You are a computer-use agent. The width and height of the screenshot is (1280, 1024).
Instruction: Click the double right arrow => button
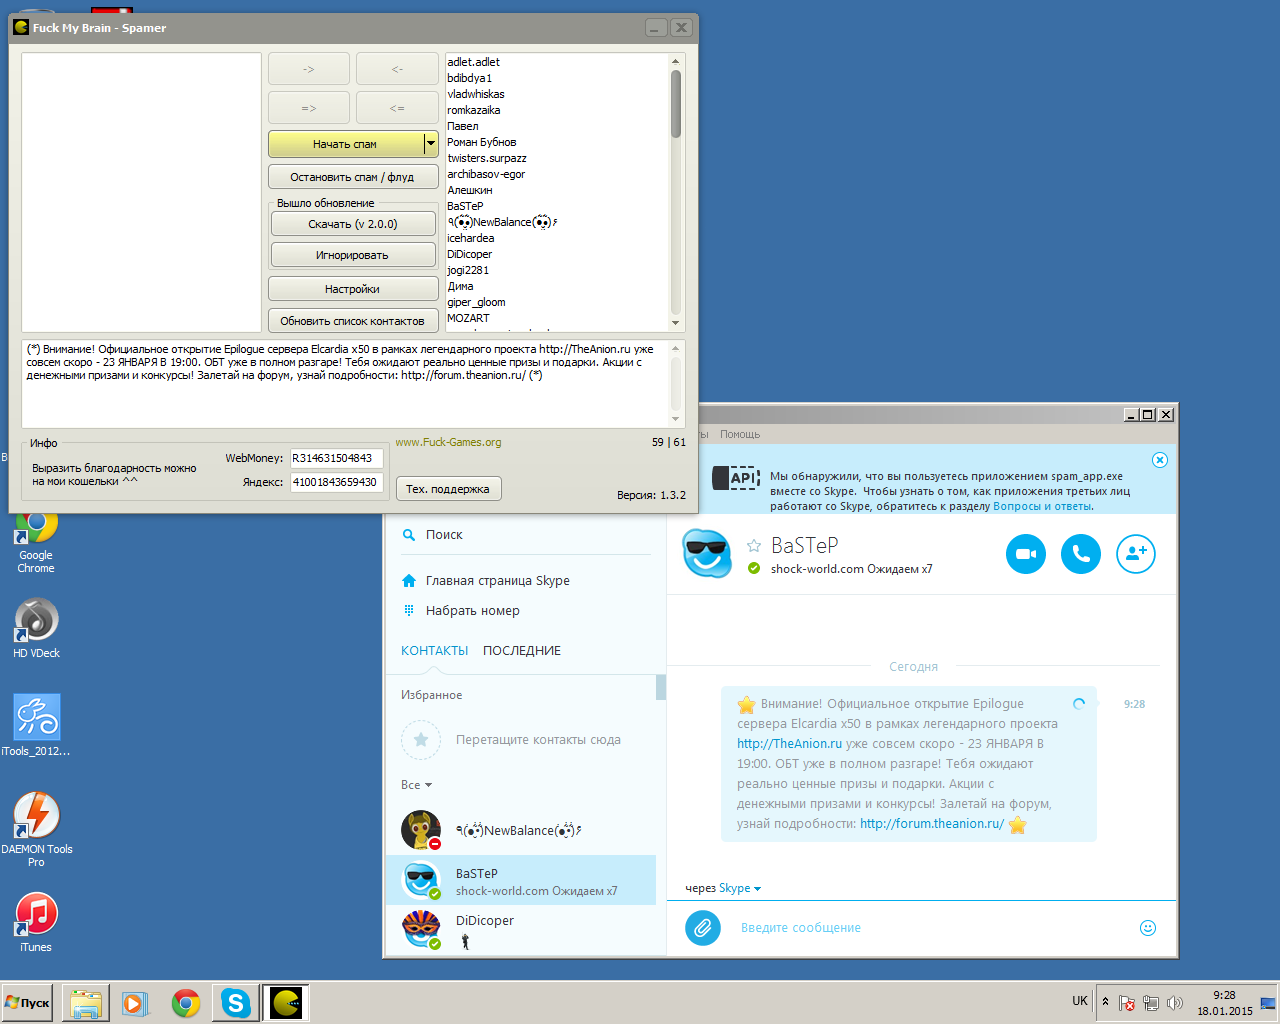pos(309,108)
